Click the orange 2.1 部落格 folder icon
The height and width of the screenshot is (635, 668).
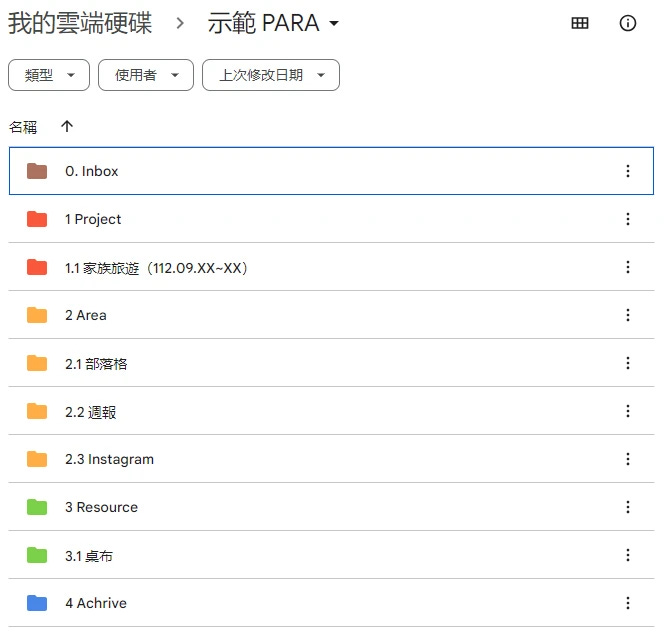pyautogui.click(x=37, y=363)
